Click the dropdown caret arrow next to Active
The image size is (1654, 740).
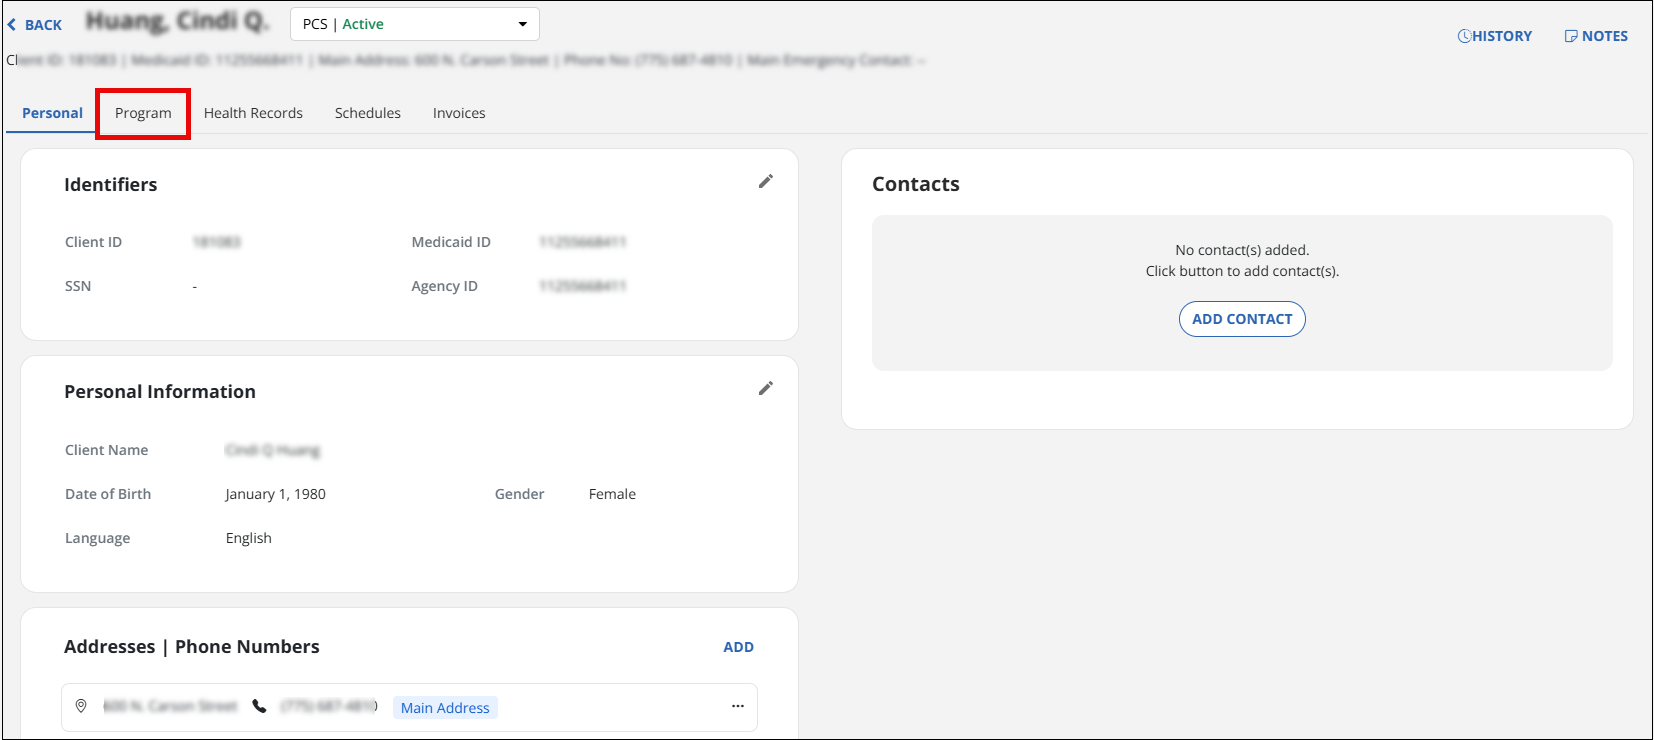[522, 24]
